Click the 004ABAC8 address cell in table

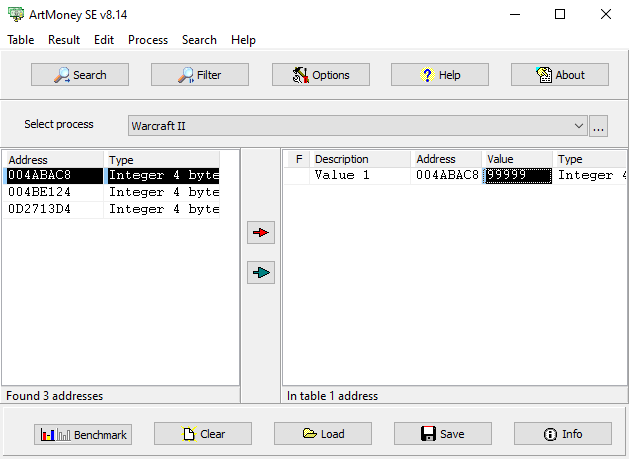446,175
